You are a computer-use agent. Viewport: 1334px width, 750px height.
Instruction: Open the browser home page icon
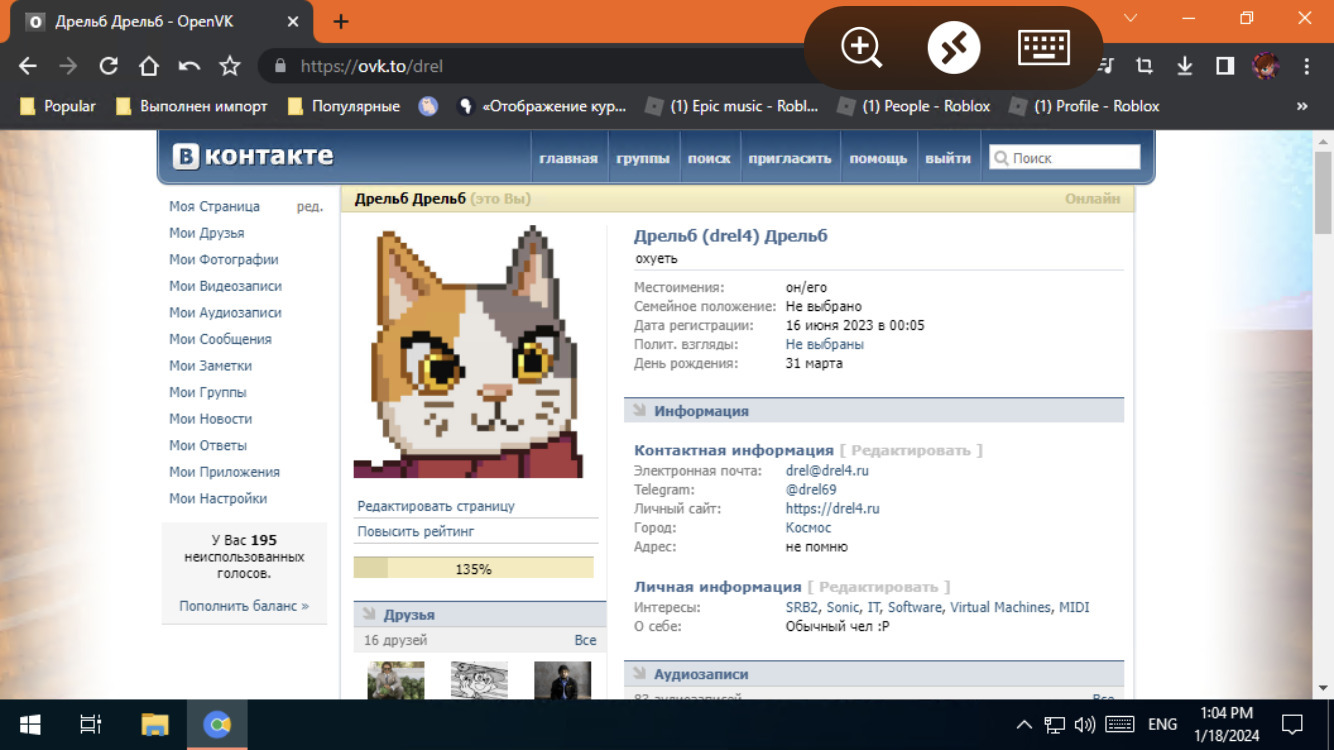149,66
